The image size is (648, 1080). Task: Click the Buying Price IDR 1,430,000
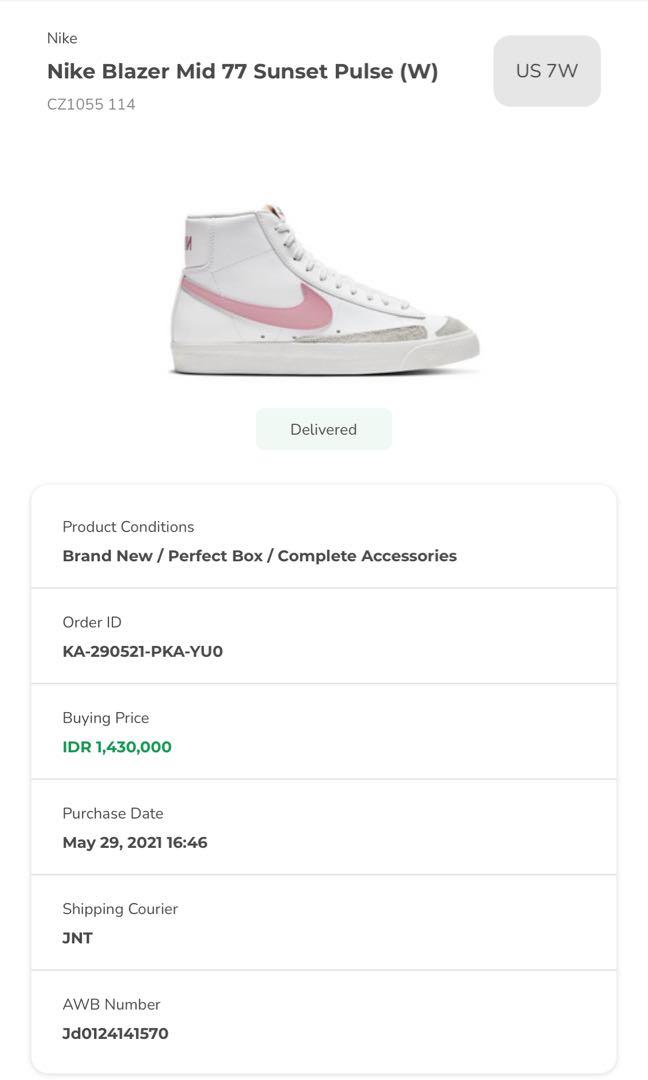pyautogui.click(x=117, y=747)
